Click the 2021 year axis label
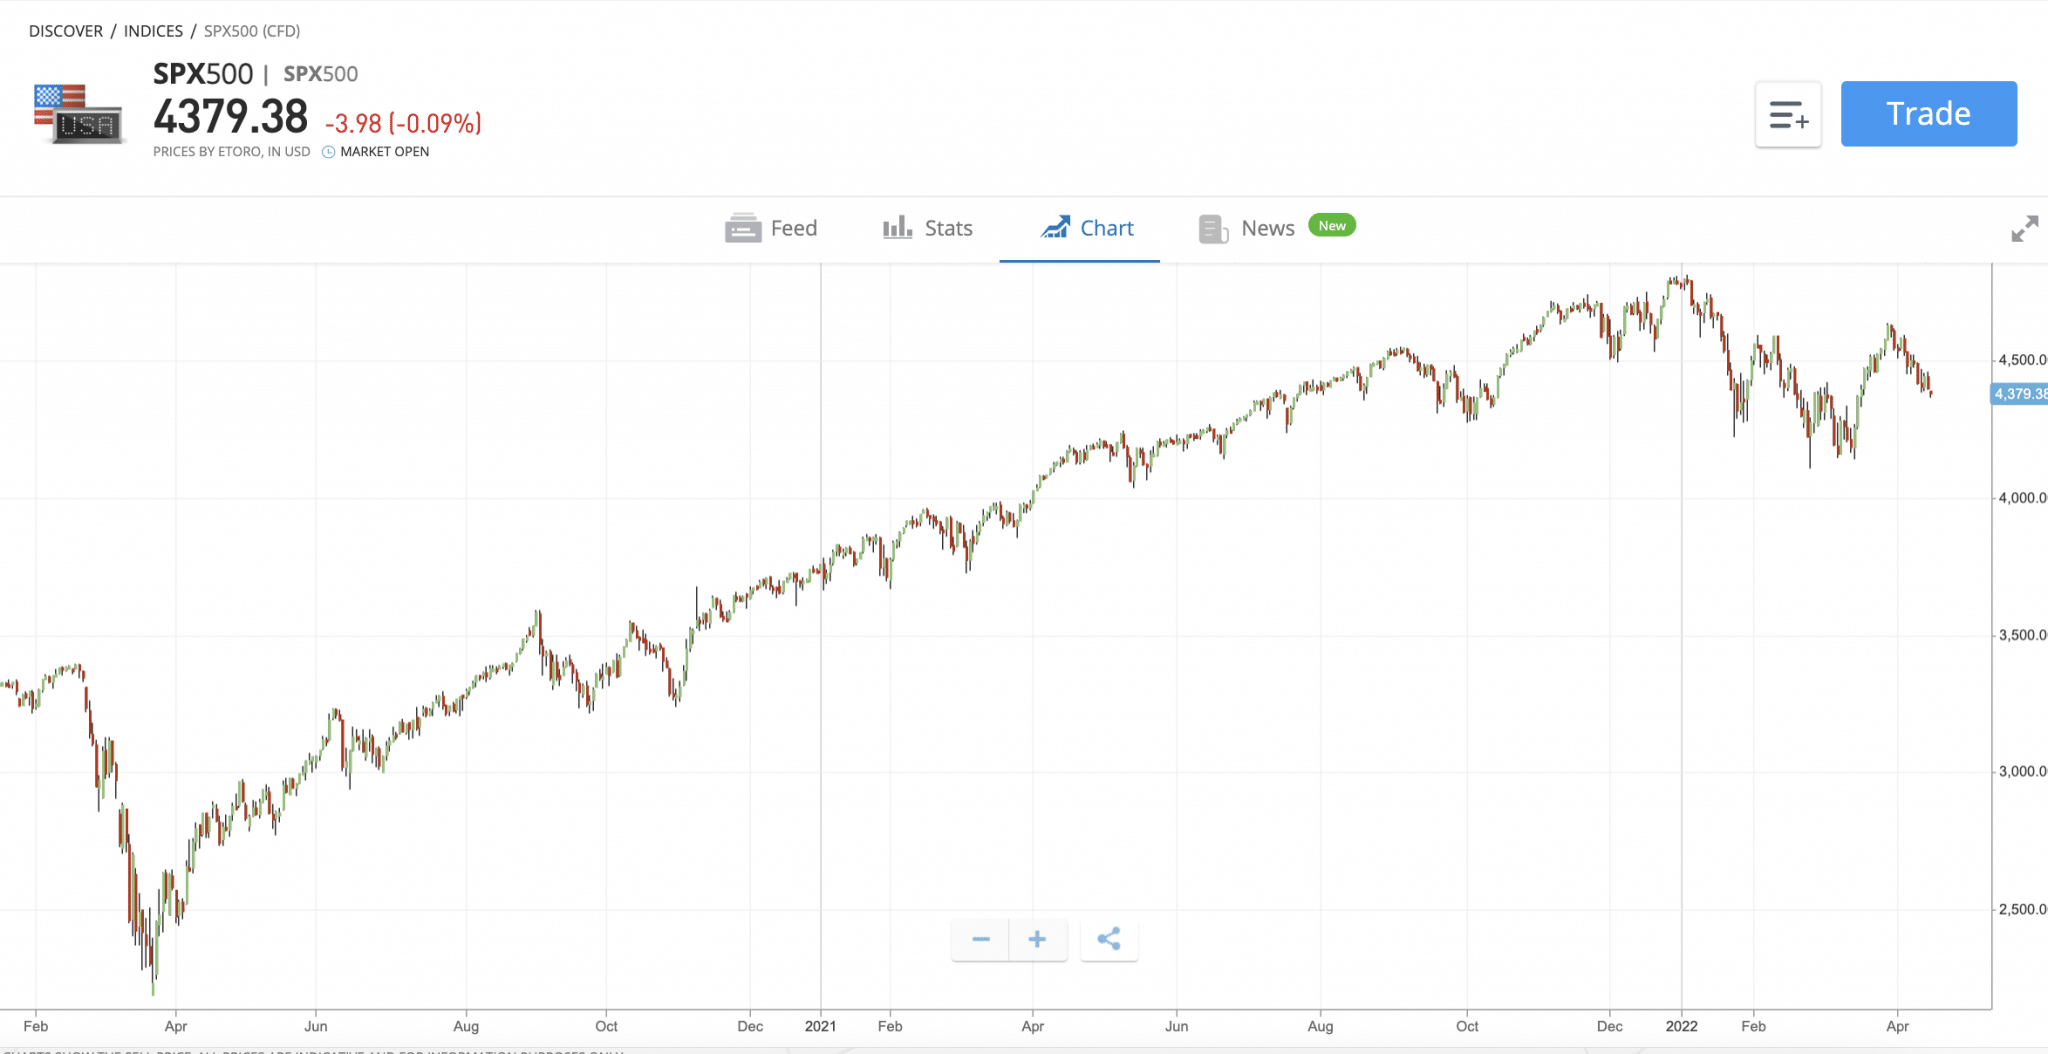 820,1026
